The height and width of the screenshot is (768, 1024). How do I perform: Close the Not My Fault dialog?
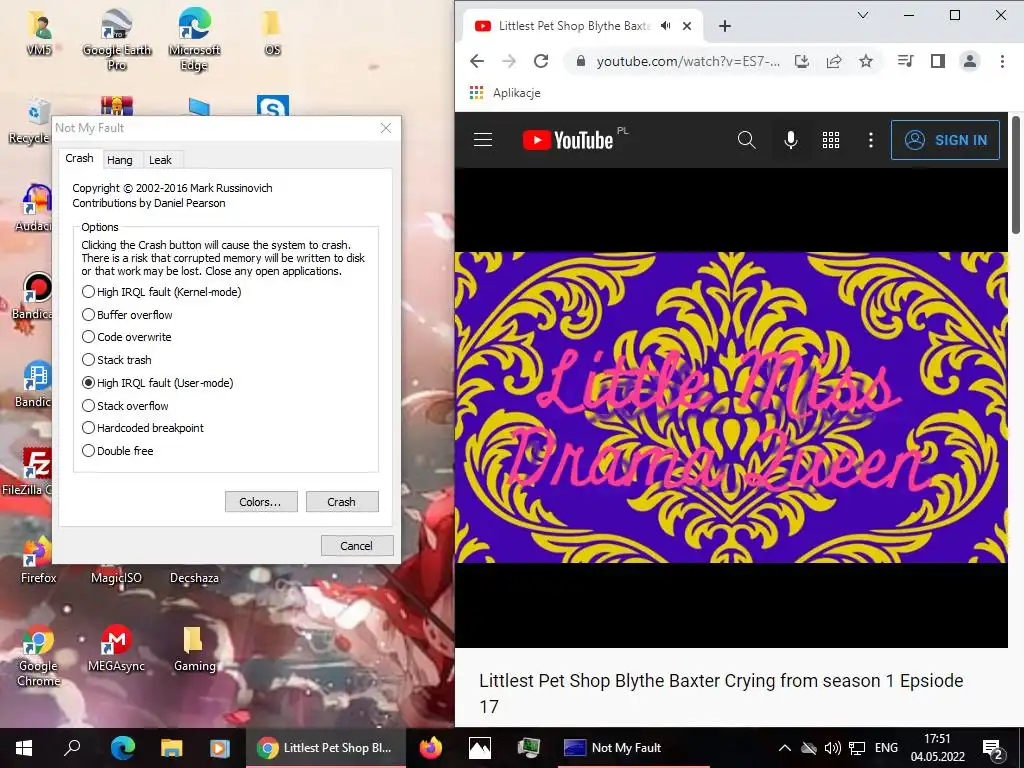point(386,128)
